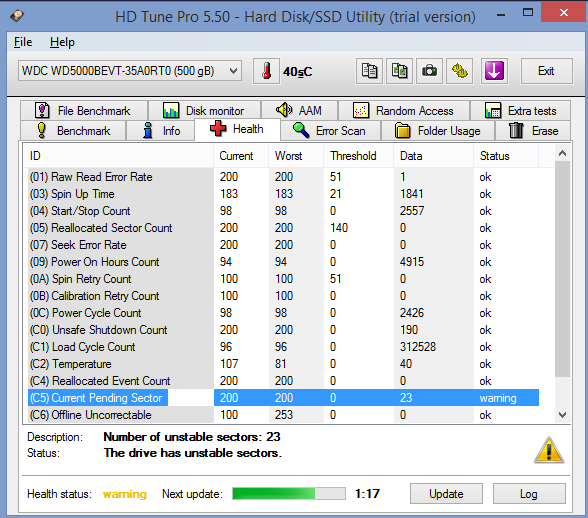Screen dimensions: 588x518
Task: Select the (0C) Power Cycle Count row
Action: pyautogui.click(x=284, y=313)
